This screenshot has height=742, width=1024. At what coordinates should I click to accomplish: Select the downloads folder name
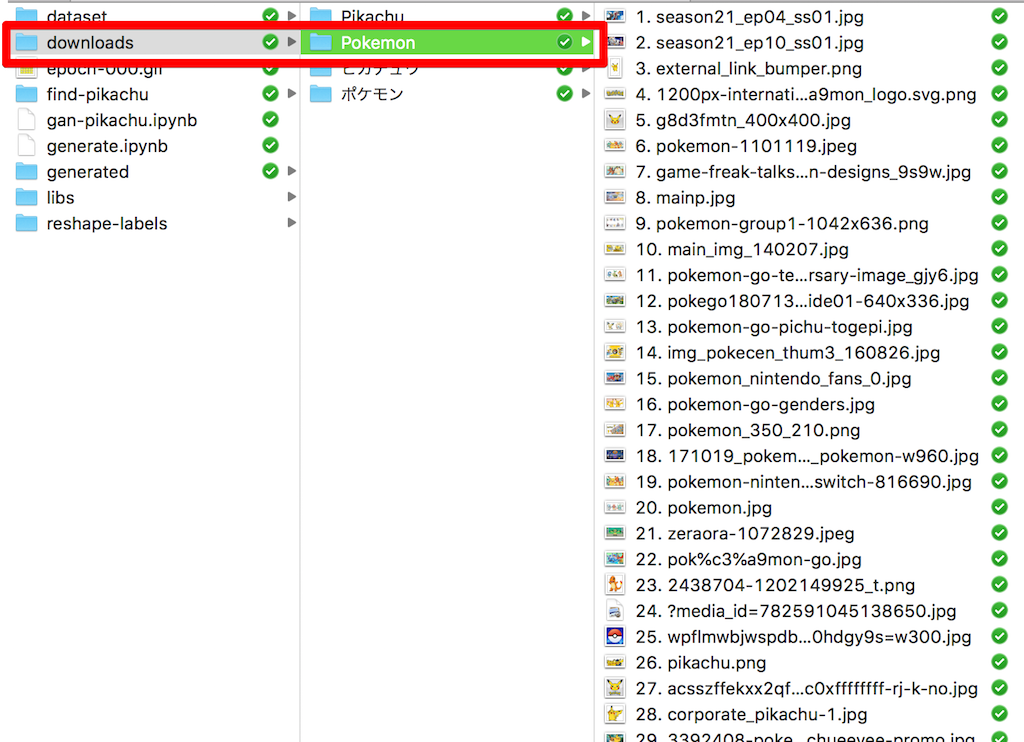90,43
